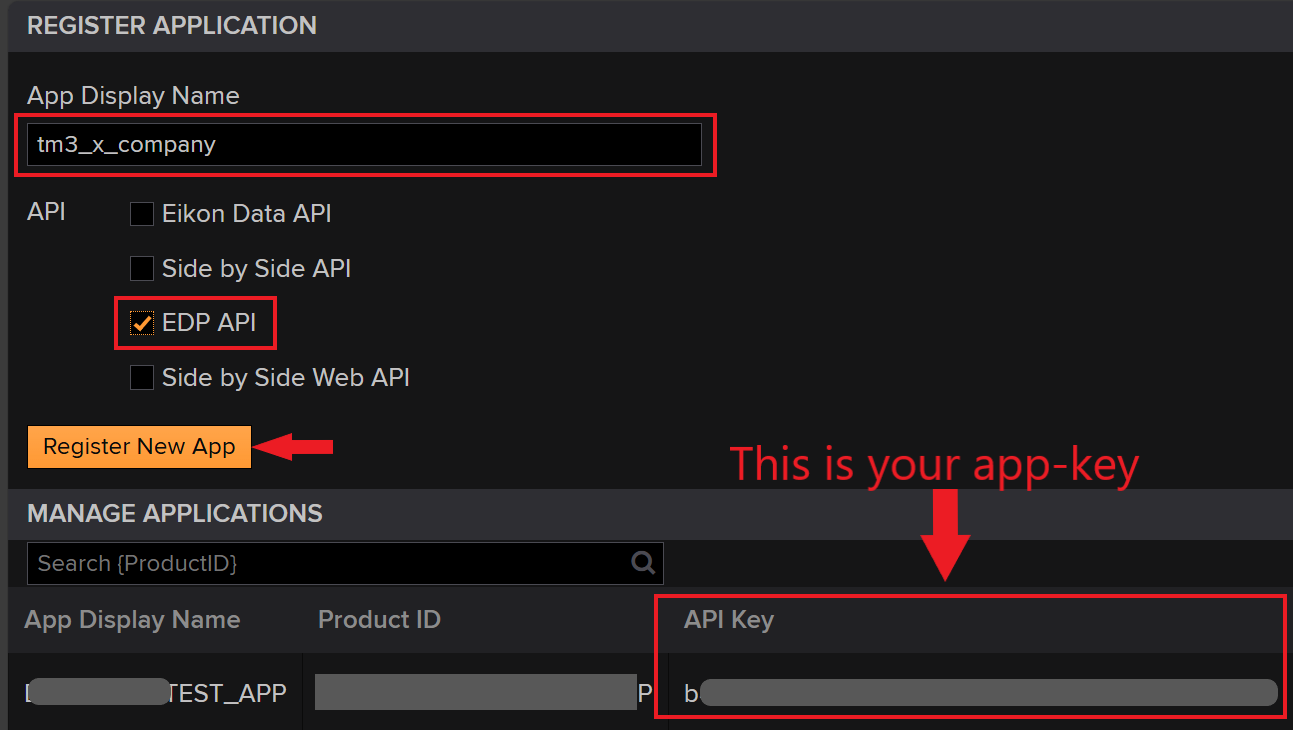Click the EDP API label text
The width and height of the screenshot is (1293, 730).
(x=209, y=323)
